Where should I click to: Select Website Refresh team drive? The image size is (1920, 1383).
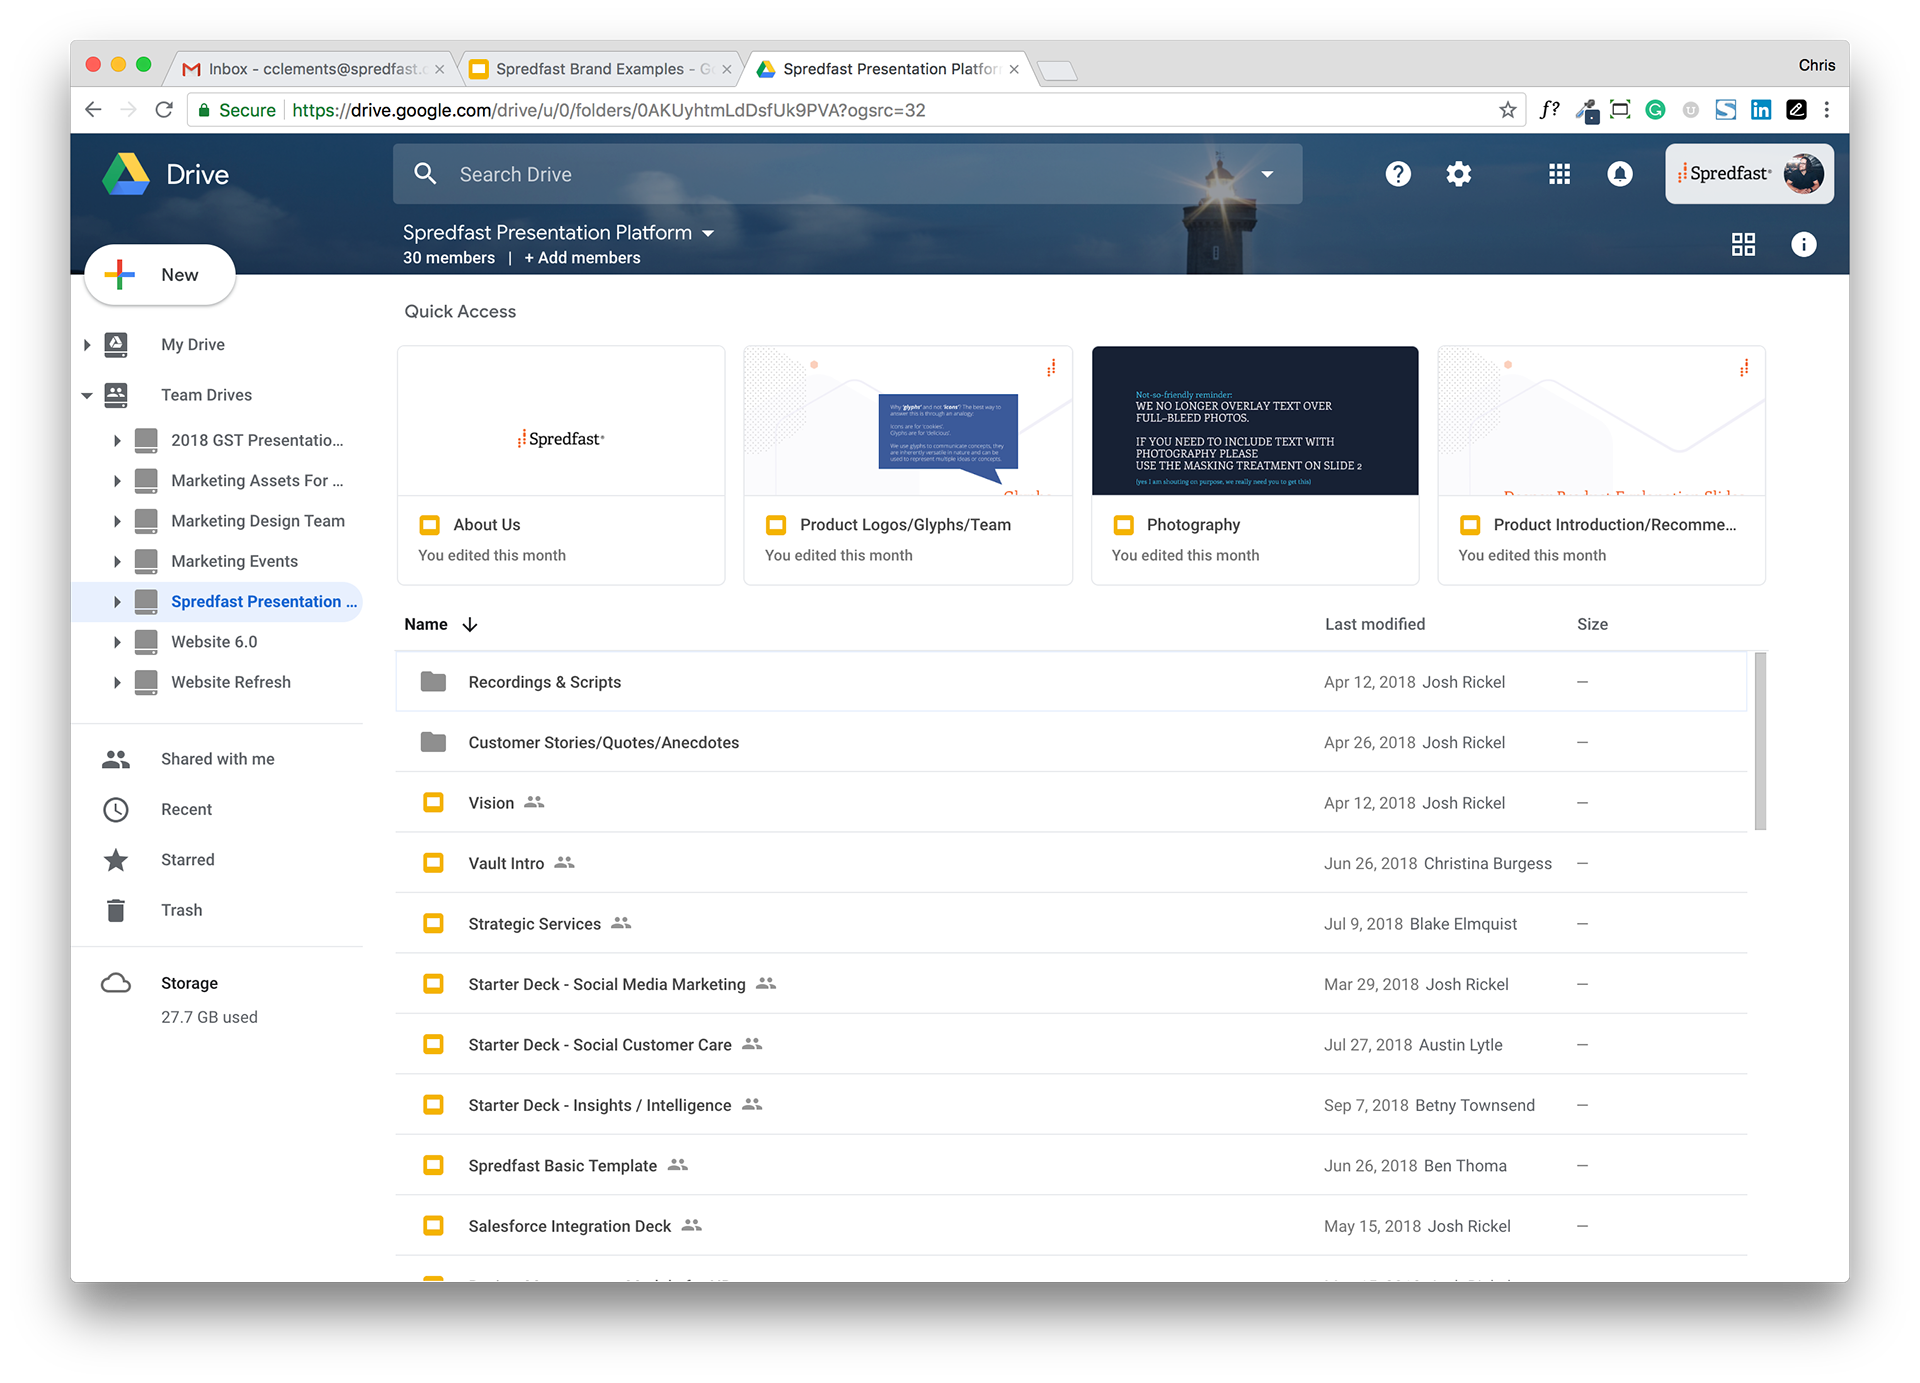pos(231,682)
